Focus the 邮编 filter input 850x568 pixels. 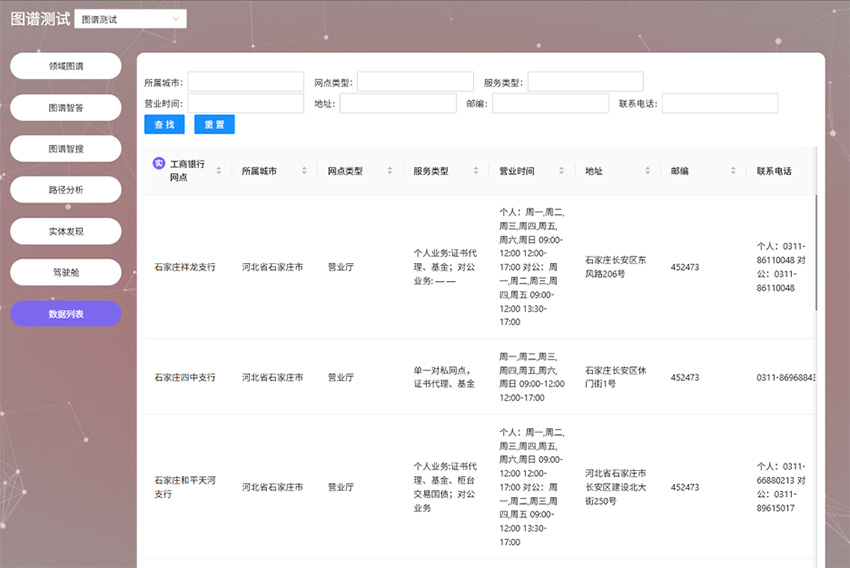coord(550,104)
